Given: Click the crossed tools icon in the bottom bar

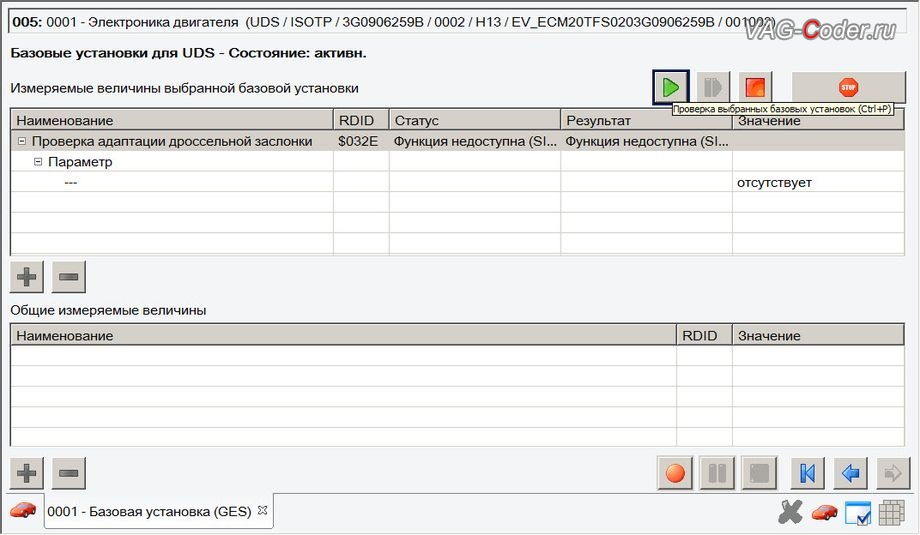Looking at the screenshot, I should point(790,512).
